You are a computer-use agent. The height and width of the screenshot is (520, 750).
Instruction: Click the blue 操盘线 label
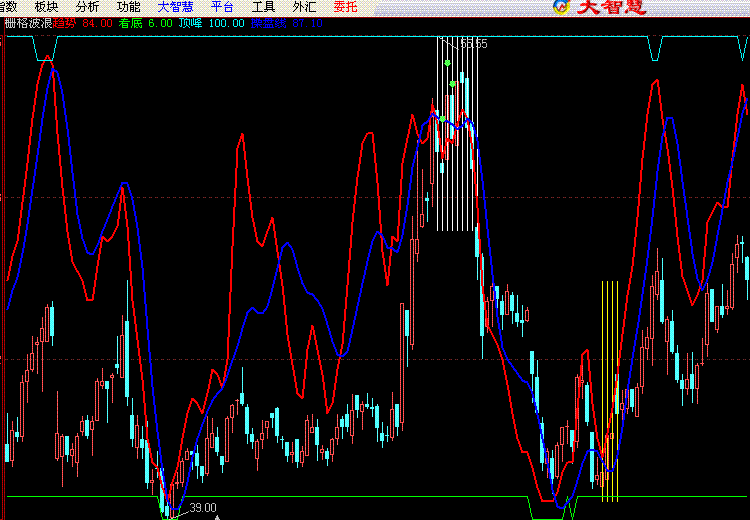tap(268, 23)
